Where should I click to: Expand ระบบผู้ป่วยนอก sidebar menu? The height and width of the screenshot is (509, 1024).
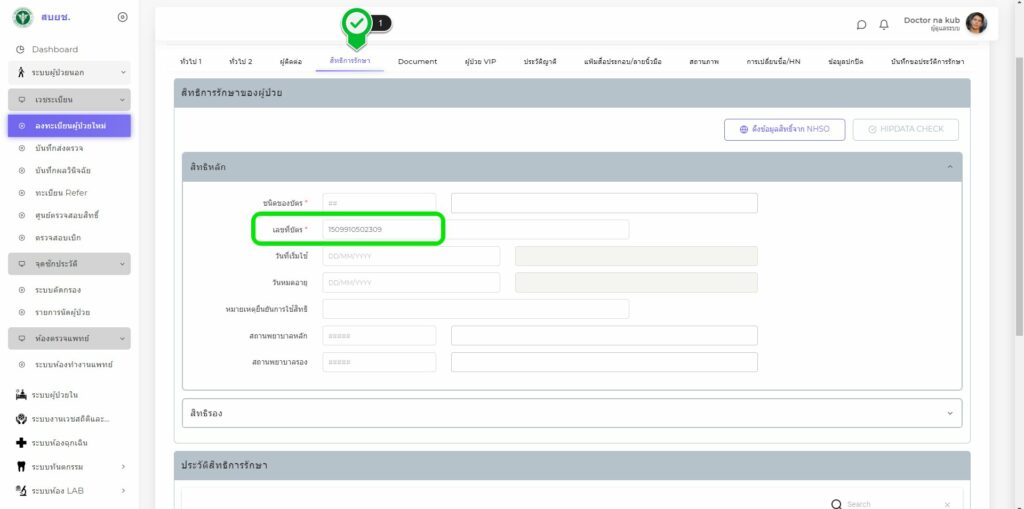(122, 72)
